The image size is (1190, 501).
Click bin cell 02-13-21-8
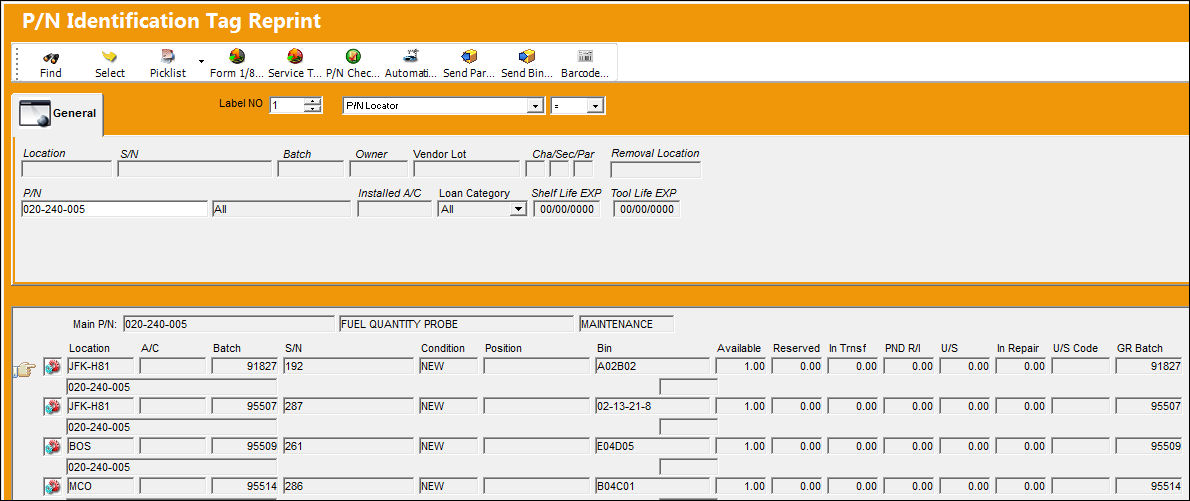653,406
